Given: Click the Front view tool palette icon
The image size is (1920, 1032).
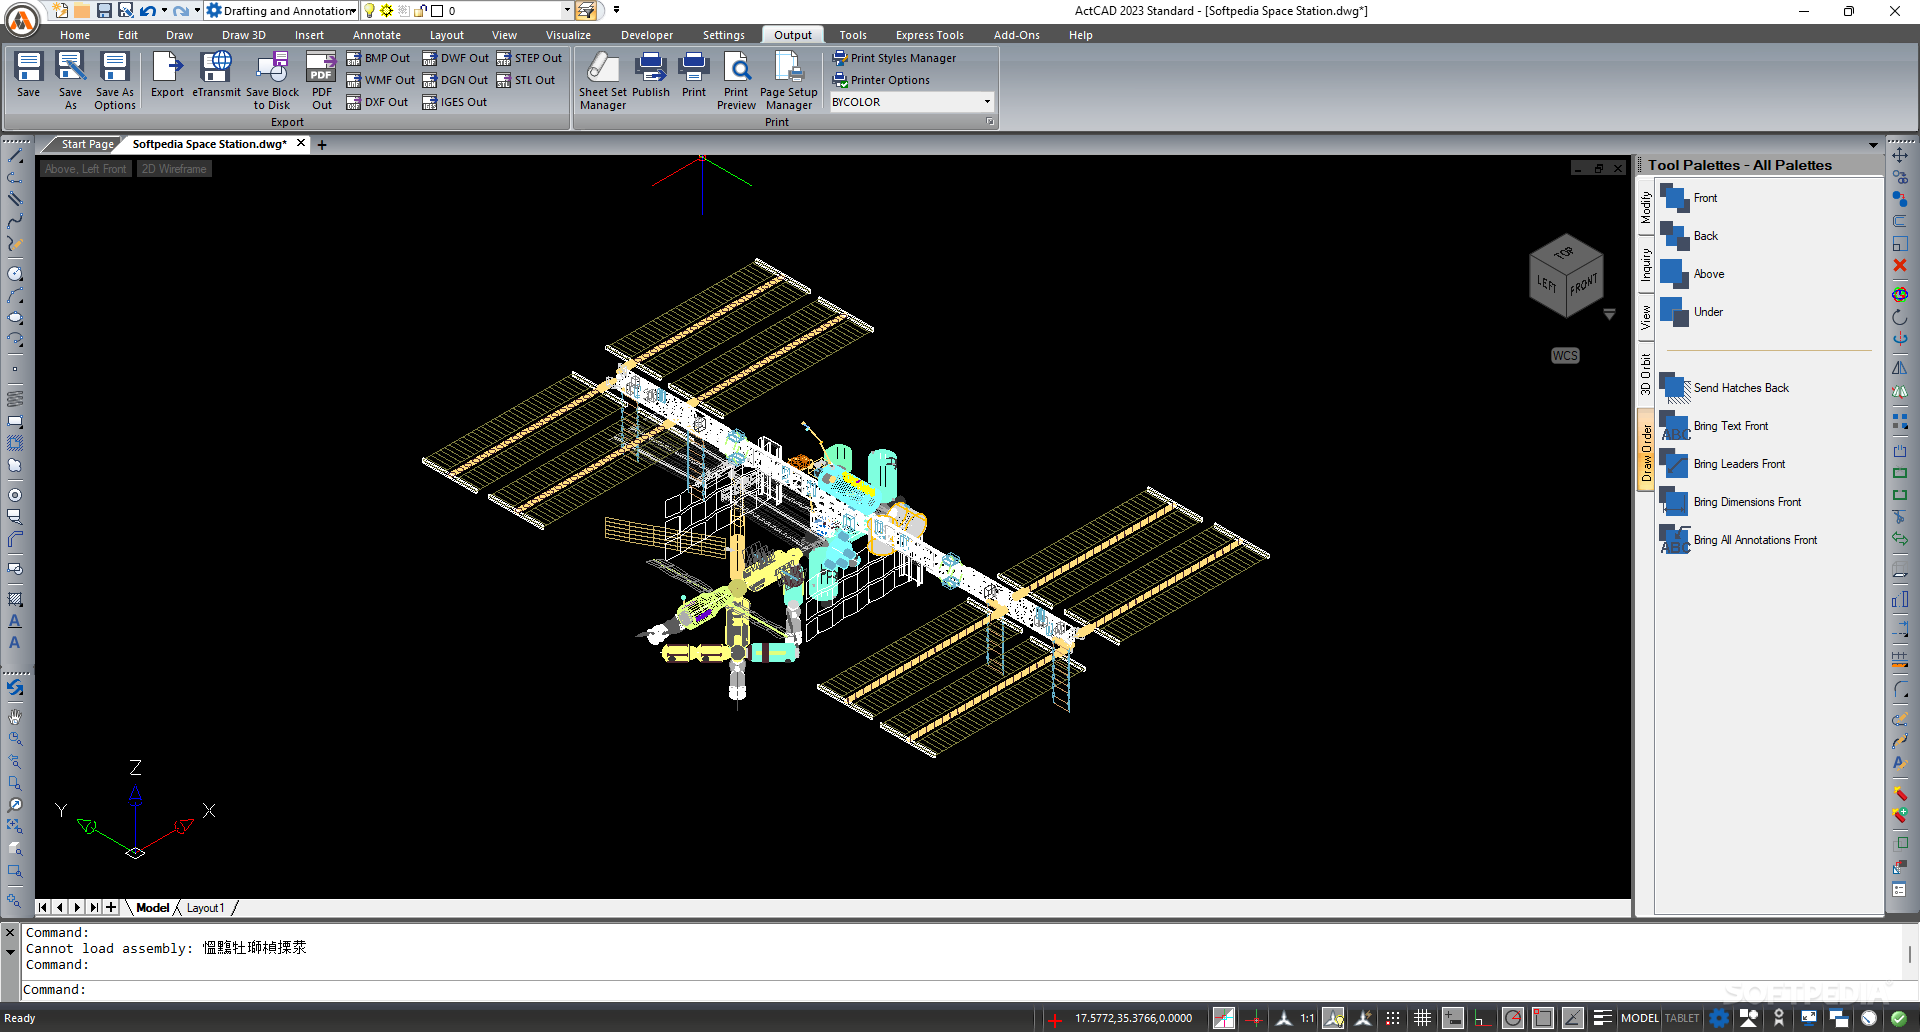Looking at the screenshot, I should tap(1674, 198).
